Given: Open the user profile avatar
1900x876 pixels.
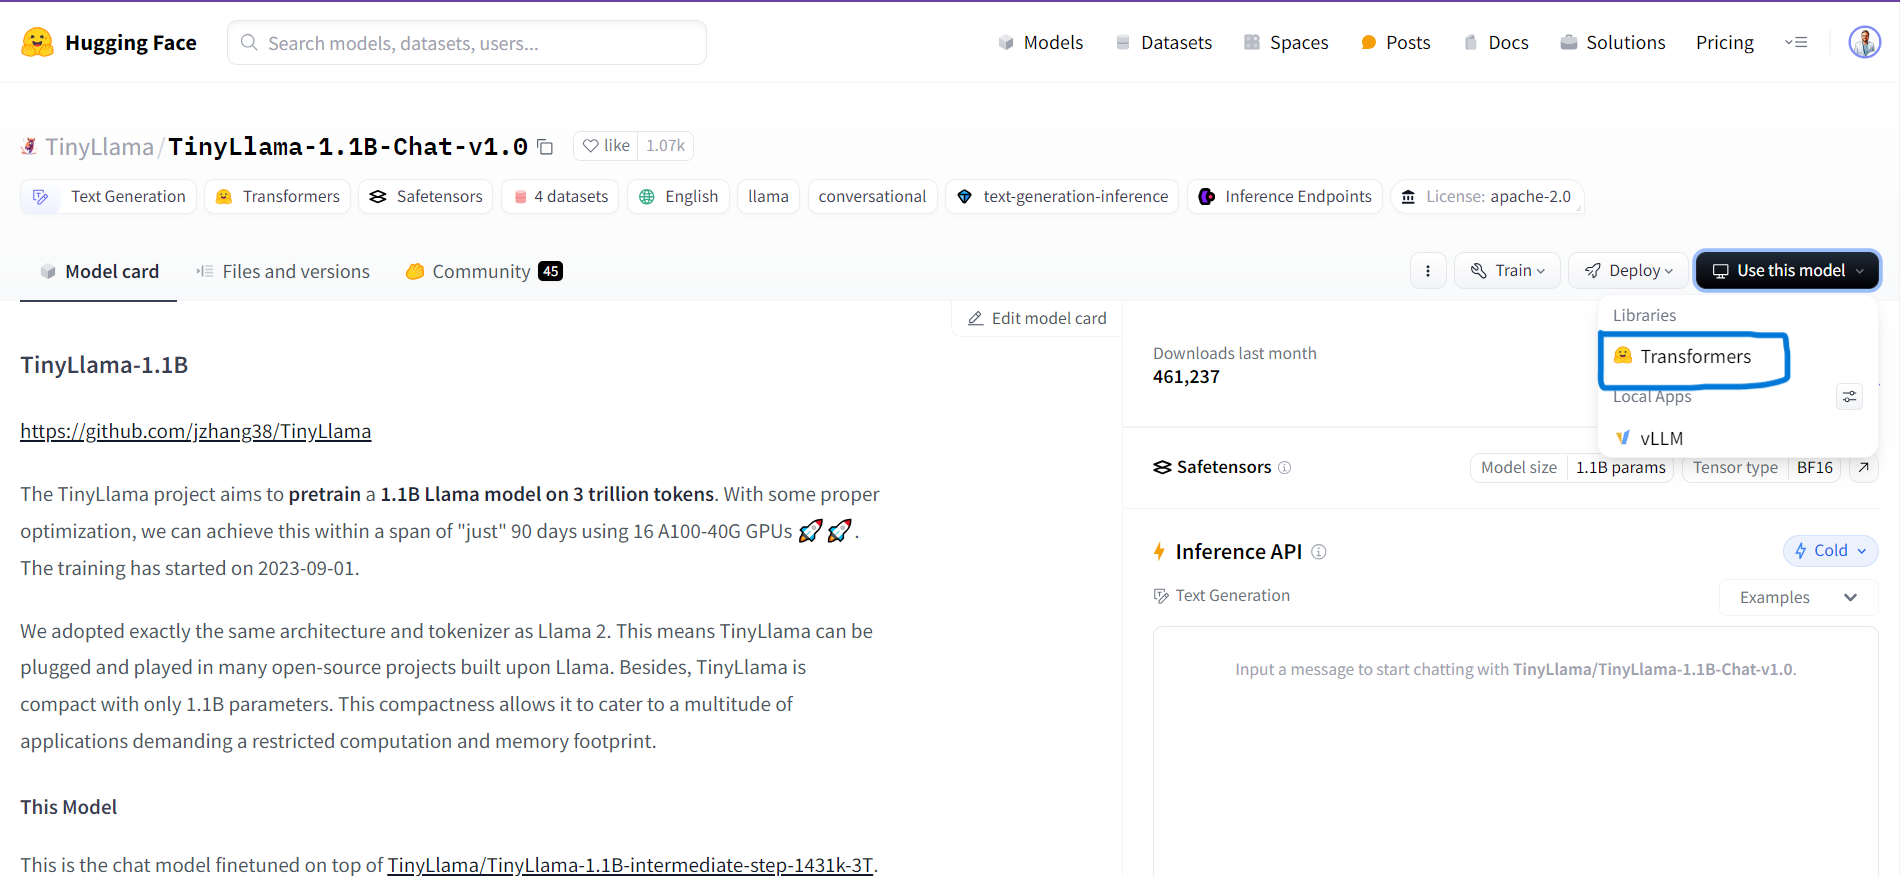Looking at the screenshot, I should click(x=1864, y=42).
